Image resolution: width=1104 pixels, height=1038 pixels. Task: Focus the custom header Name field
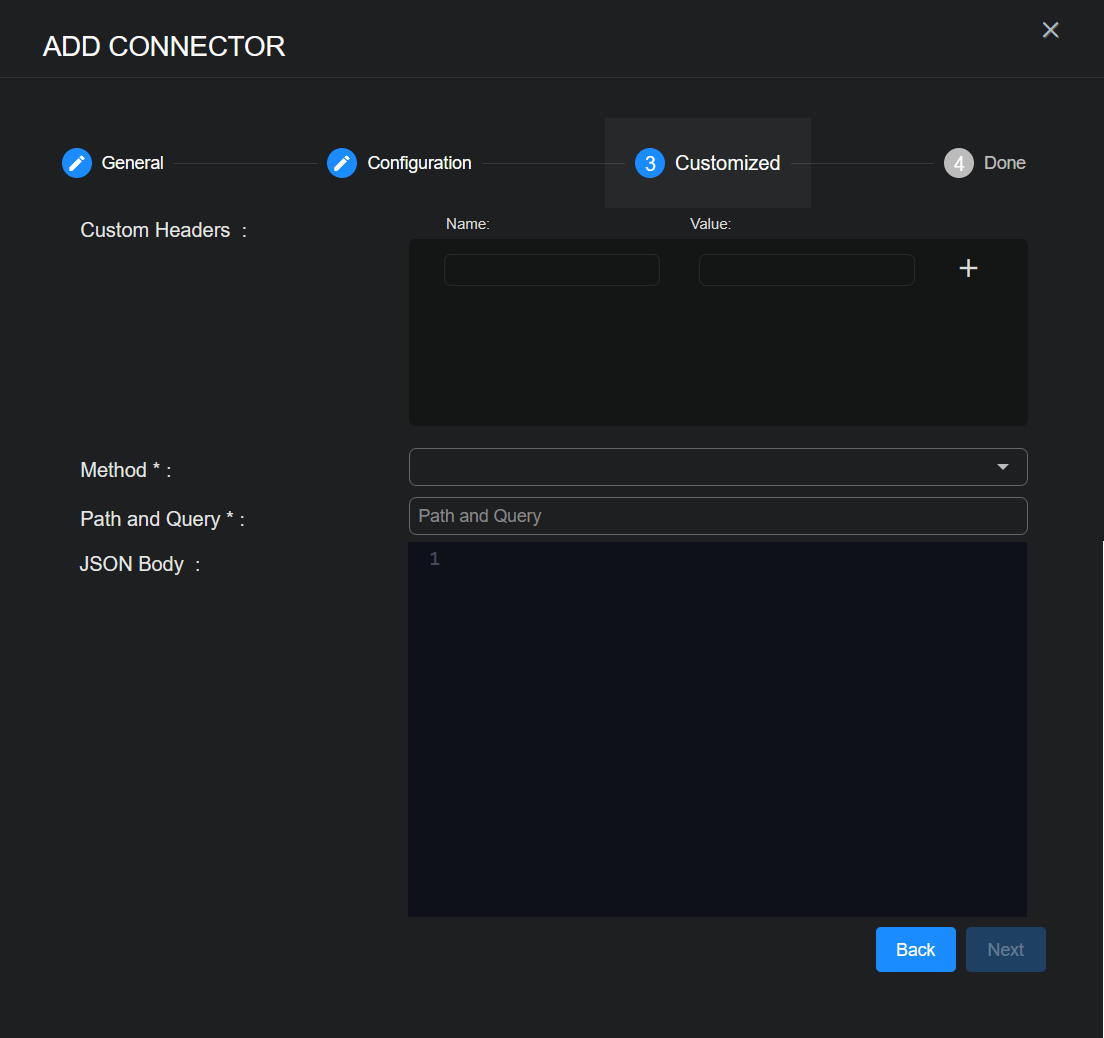coord(551,270)
